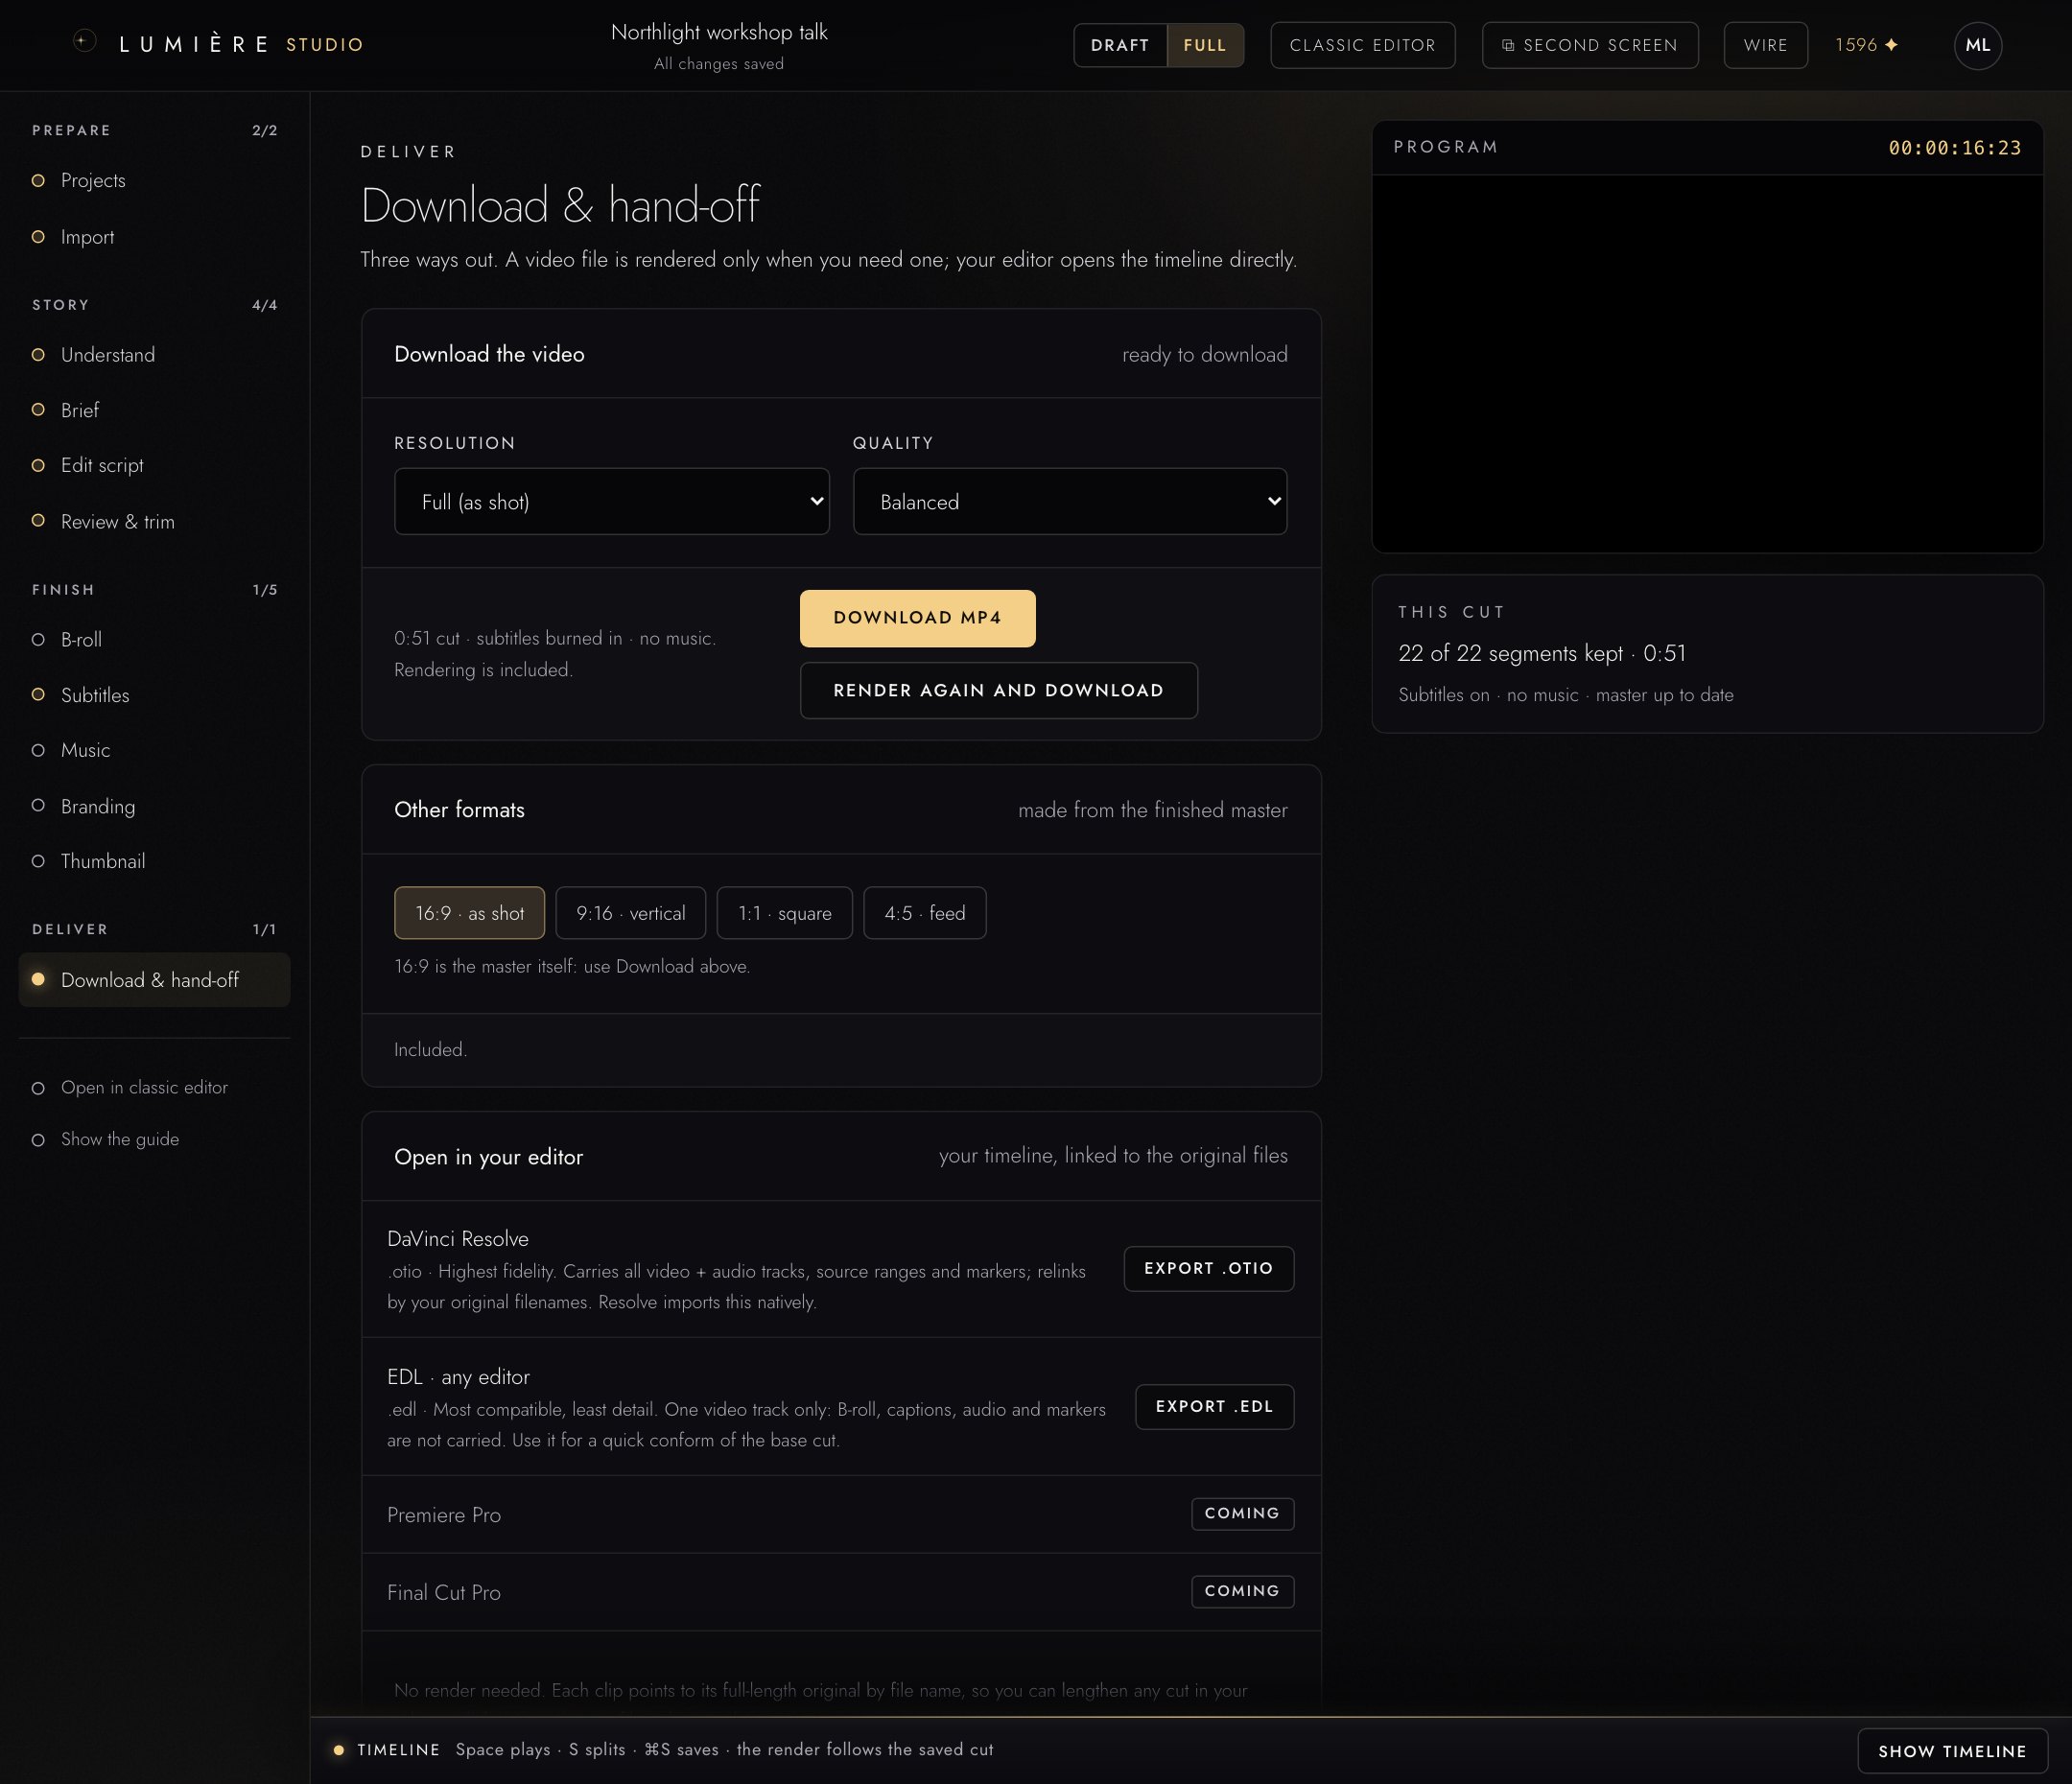Show the timeline panel
2072x1784 pixels.
pyautogui.click(x=1951, y=1751)
